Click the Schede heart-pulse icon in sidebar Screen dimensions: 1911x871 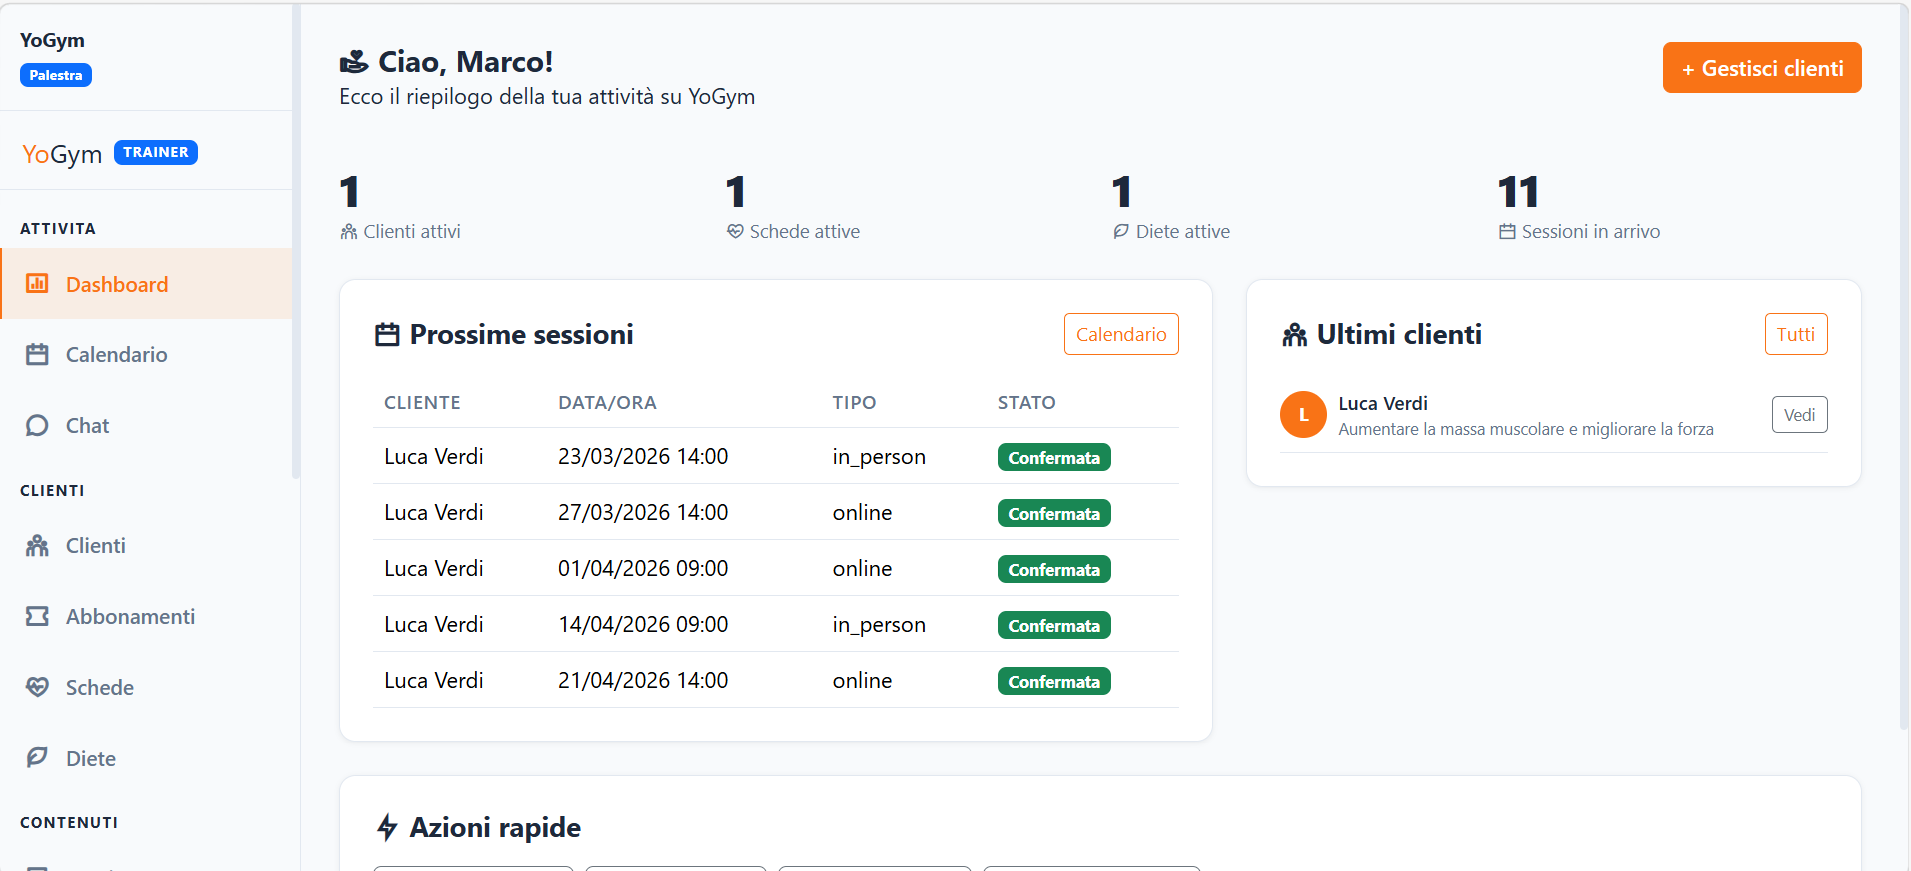(37, 688)
